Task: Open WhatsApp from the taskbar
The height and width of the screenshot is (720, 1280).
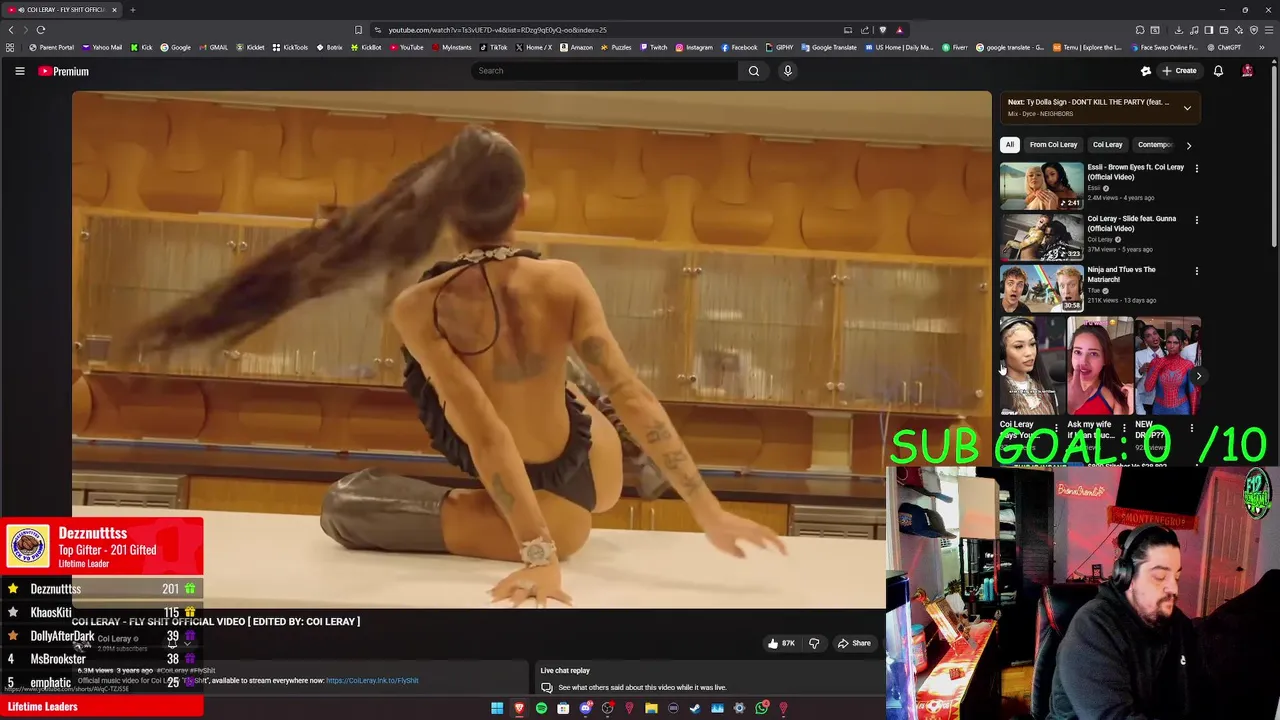Action: [x=761, y=708]
